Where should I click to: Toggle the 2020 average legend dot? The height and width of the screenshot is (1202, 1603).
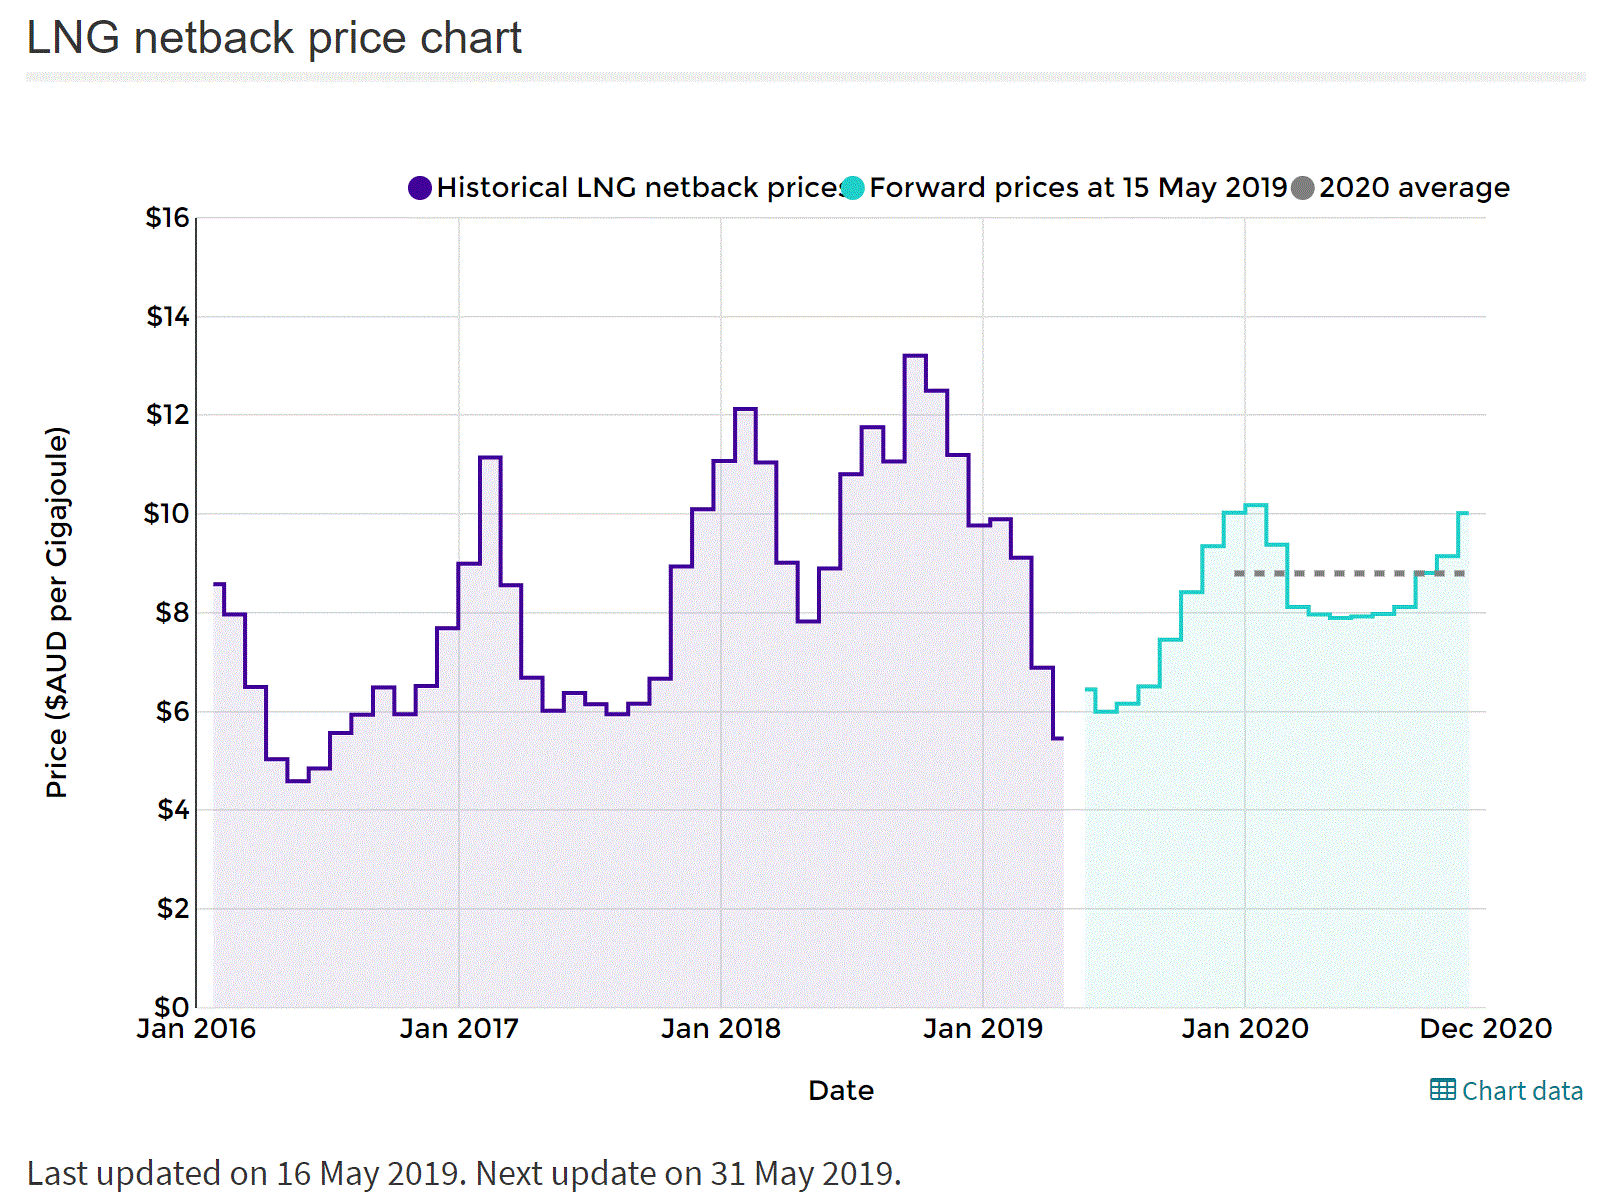click(x=1302, y=188)
